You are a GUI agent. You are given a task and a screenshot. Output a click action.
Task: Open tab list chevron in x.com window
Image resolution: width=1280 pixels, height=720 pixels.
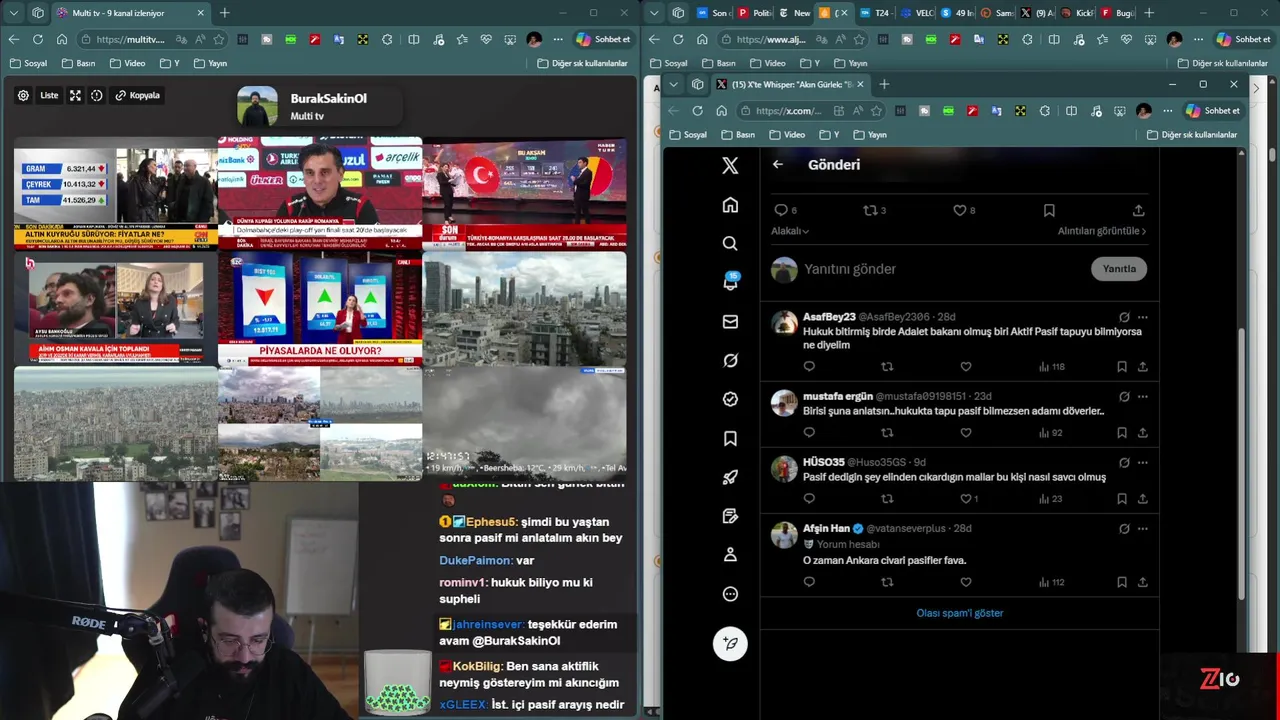[x=673, y=84]
